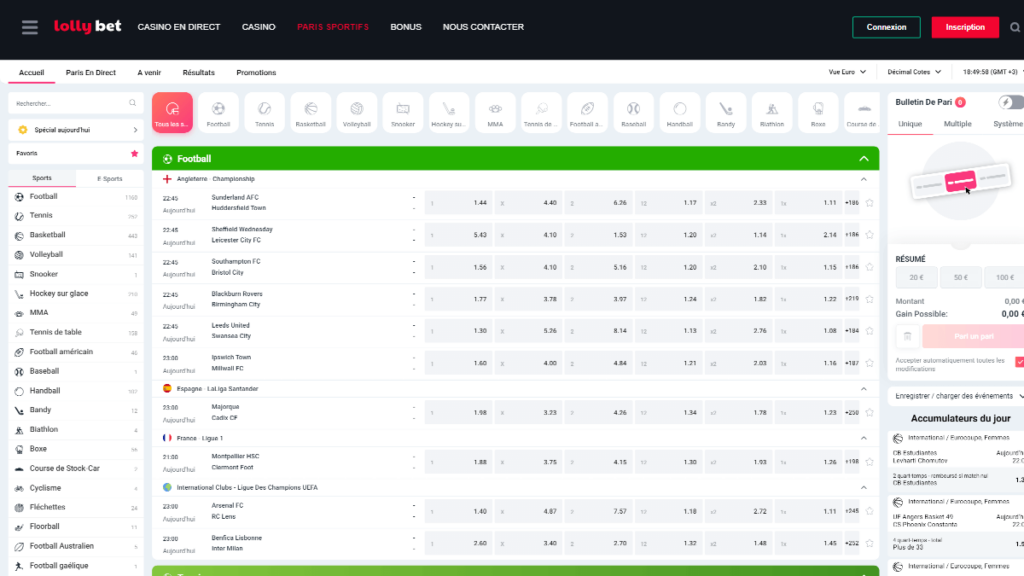Select the Football sport icon tile
This screenshot has width=1024, height=576.
218,112
